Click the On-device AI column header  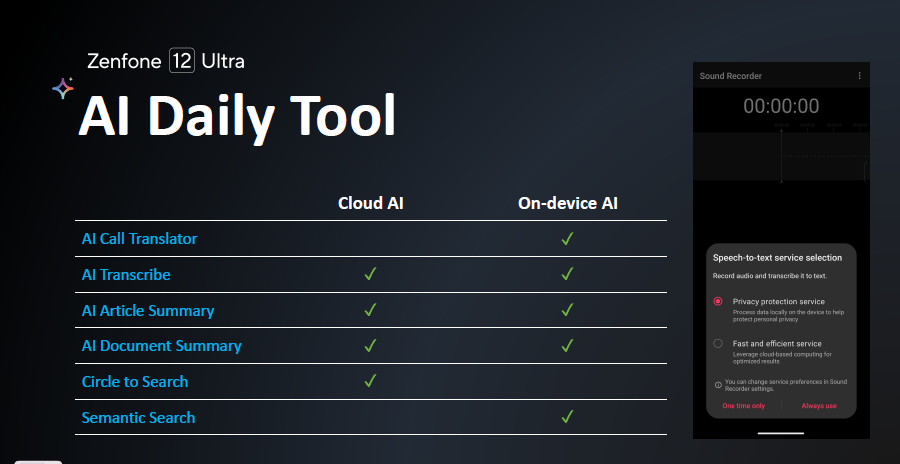[568, 204]
